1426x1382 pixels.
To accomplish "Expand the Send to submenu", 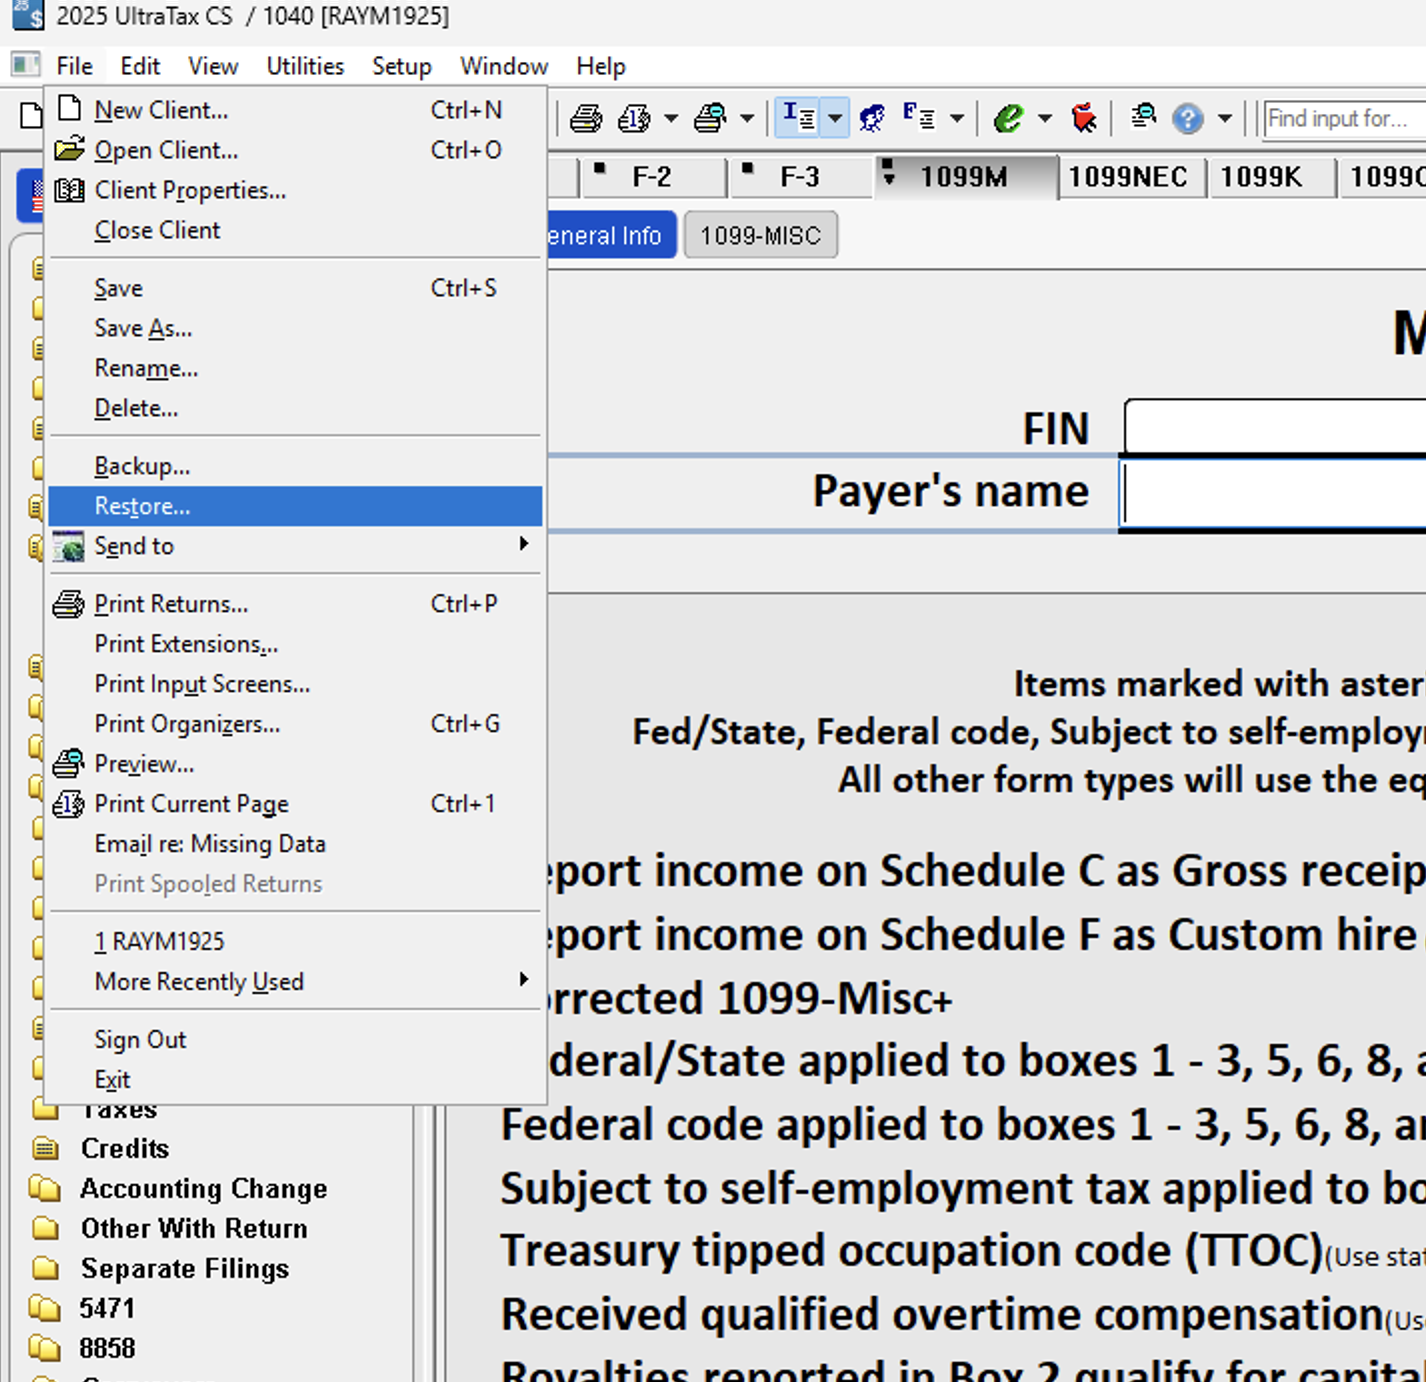I will (x=296, y=546).
